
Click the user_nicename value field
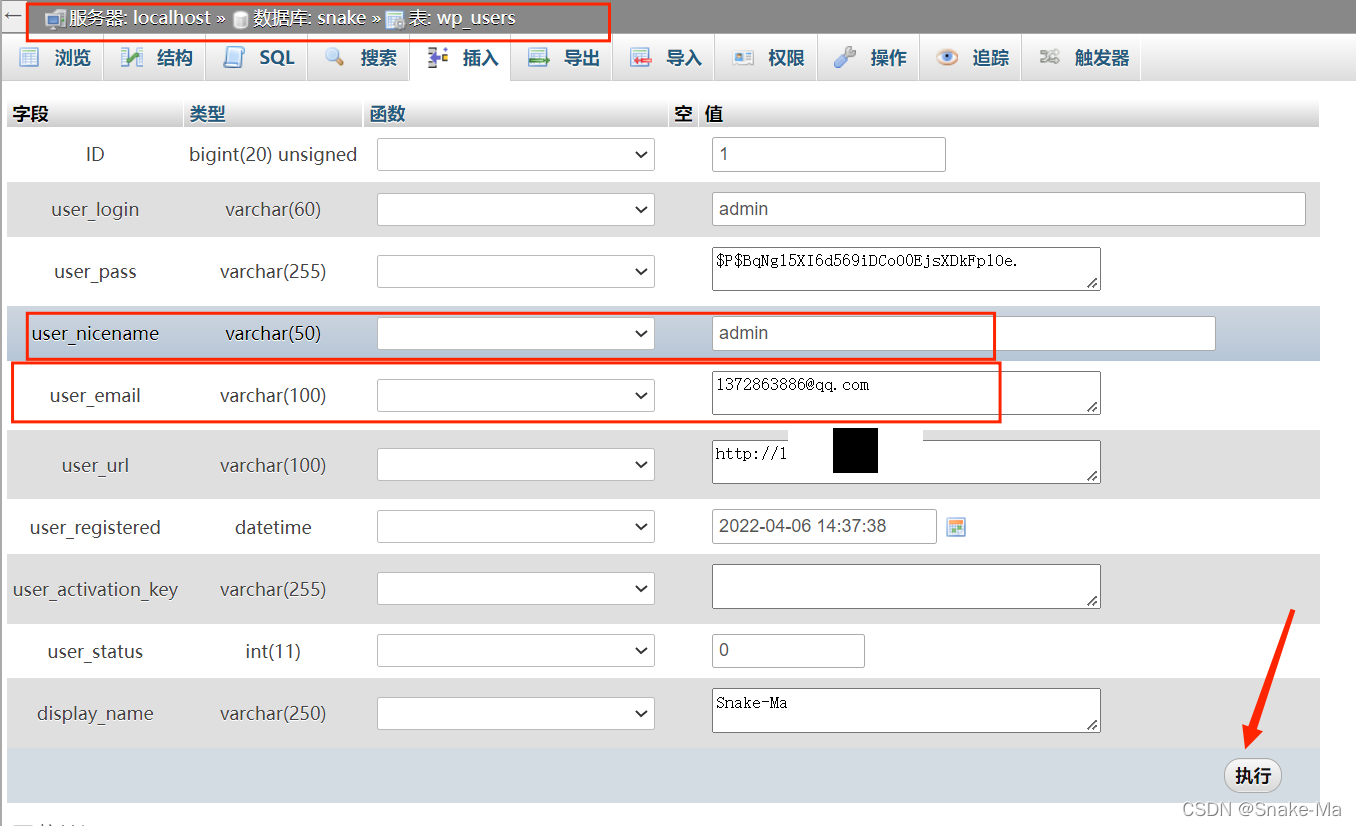[964, 333]
